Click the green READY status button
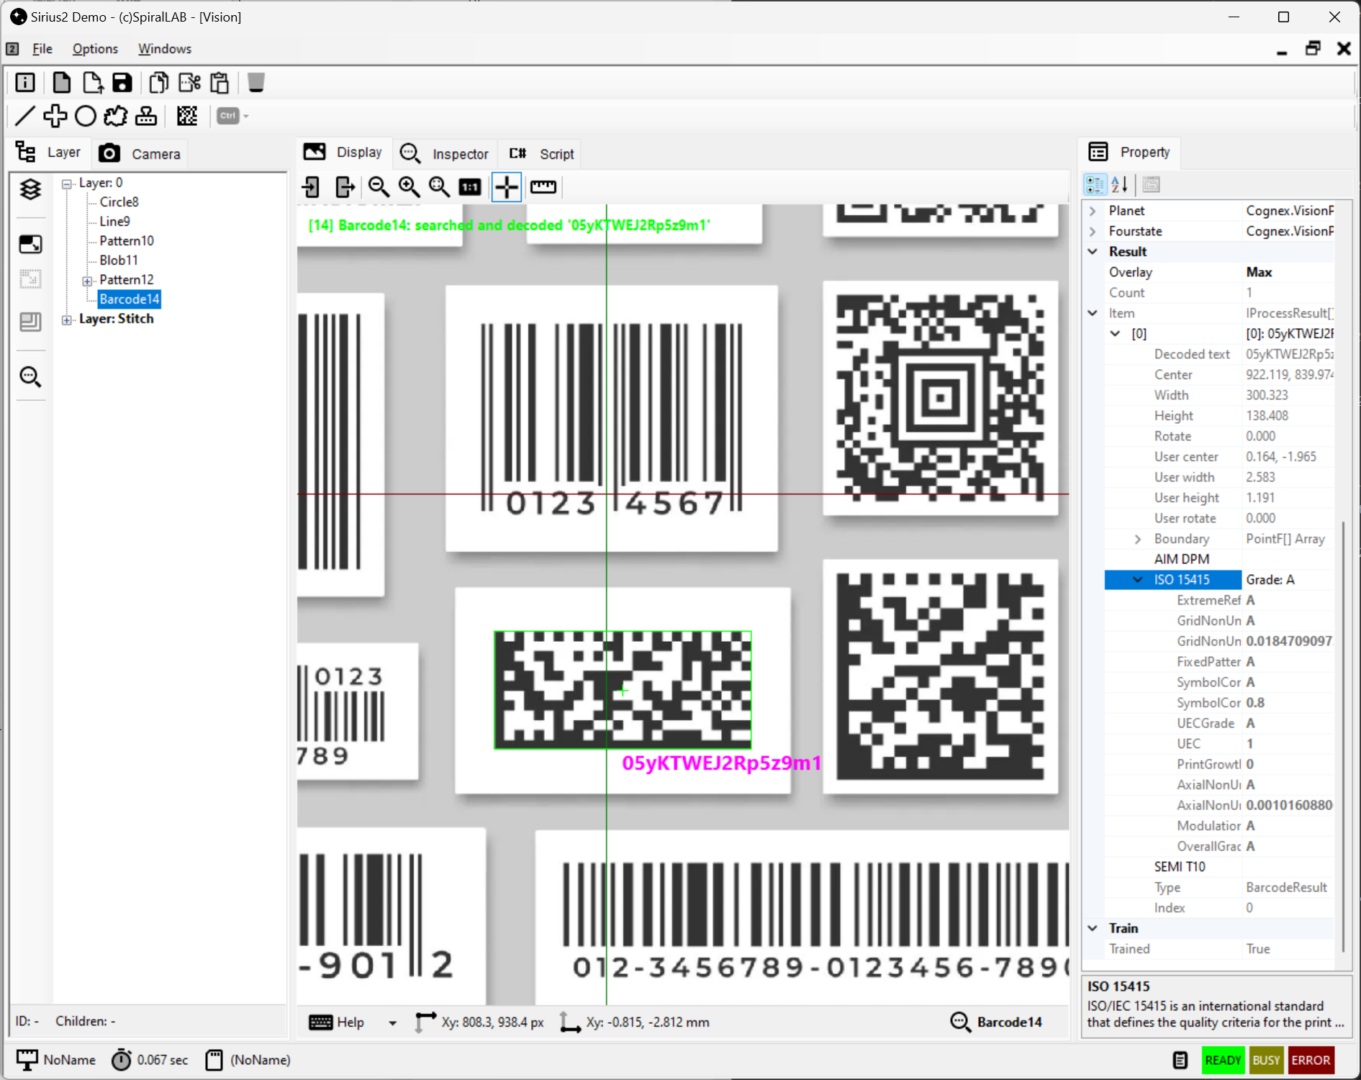The width and height of the screenshot is (1361, 1080). (1222, 1060)
